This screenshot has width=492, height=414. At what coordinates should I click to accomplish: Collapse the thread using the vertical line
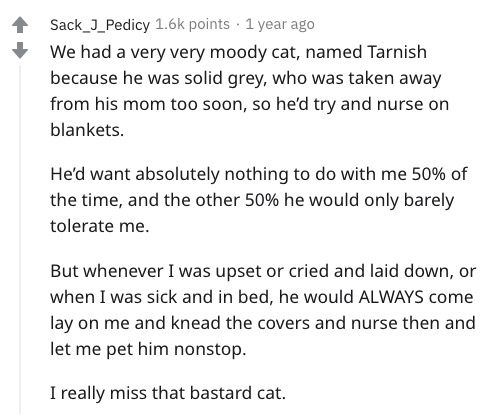pos(20,239)
